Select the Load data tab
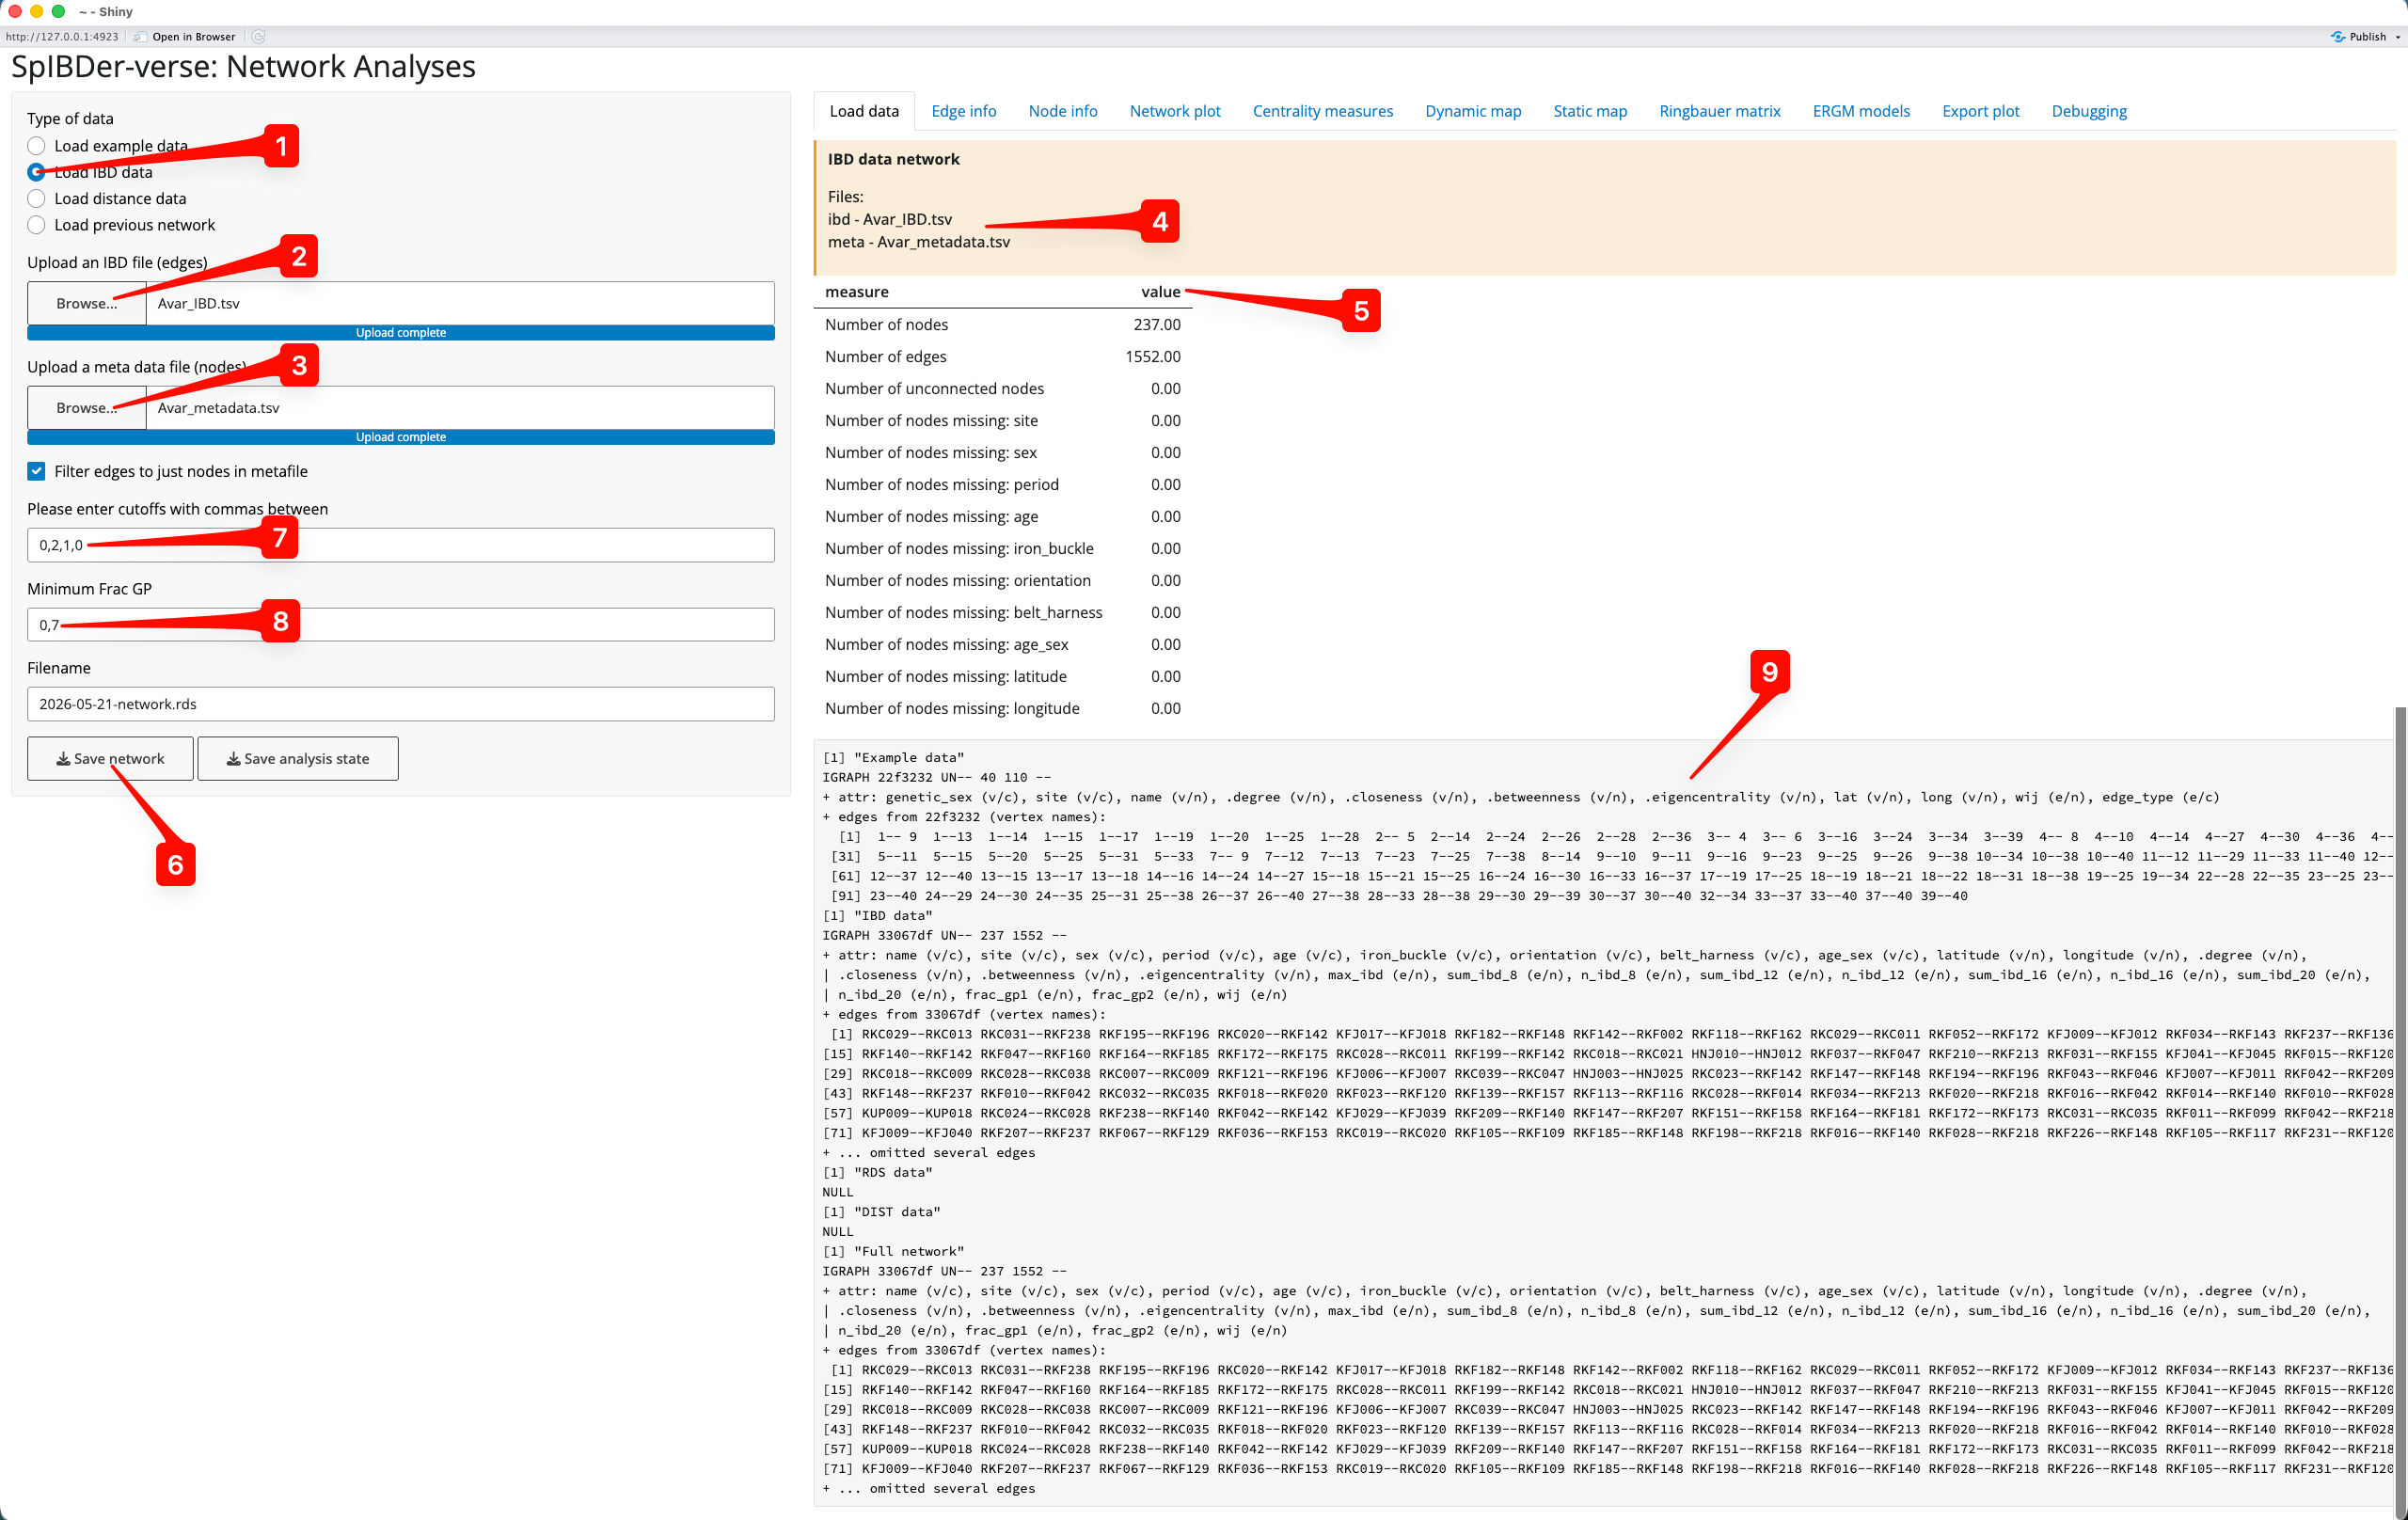2408x1520 pixels. point(864,111)
